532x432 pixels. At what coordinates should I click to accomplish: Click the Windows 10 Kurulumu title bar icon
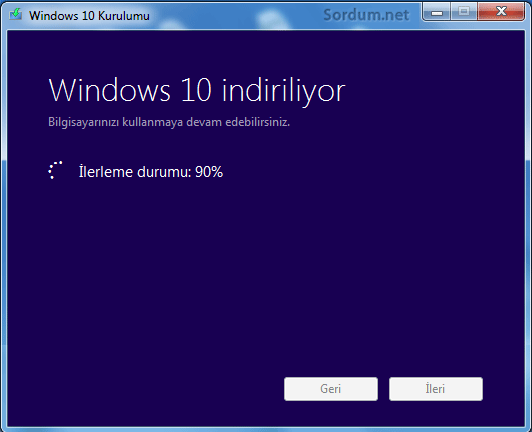pyautogui.click(x=16, y=14)
